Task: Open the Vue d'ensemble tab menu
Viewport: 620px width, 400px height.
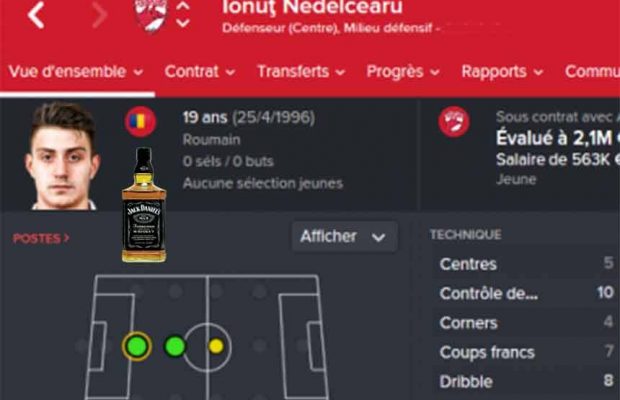Action: point(76,72)
